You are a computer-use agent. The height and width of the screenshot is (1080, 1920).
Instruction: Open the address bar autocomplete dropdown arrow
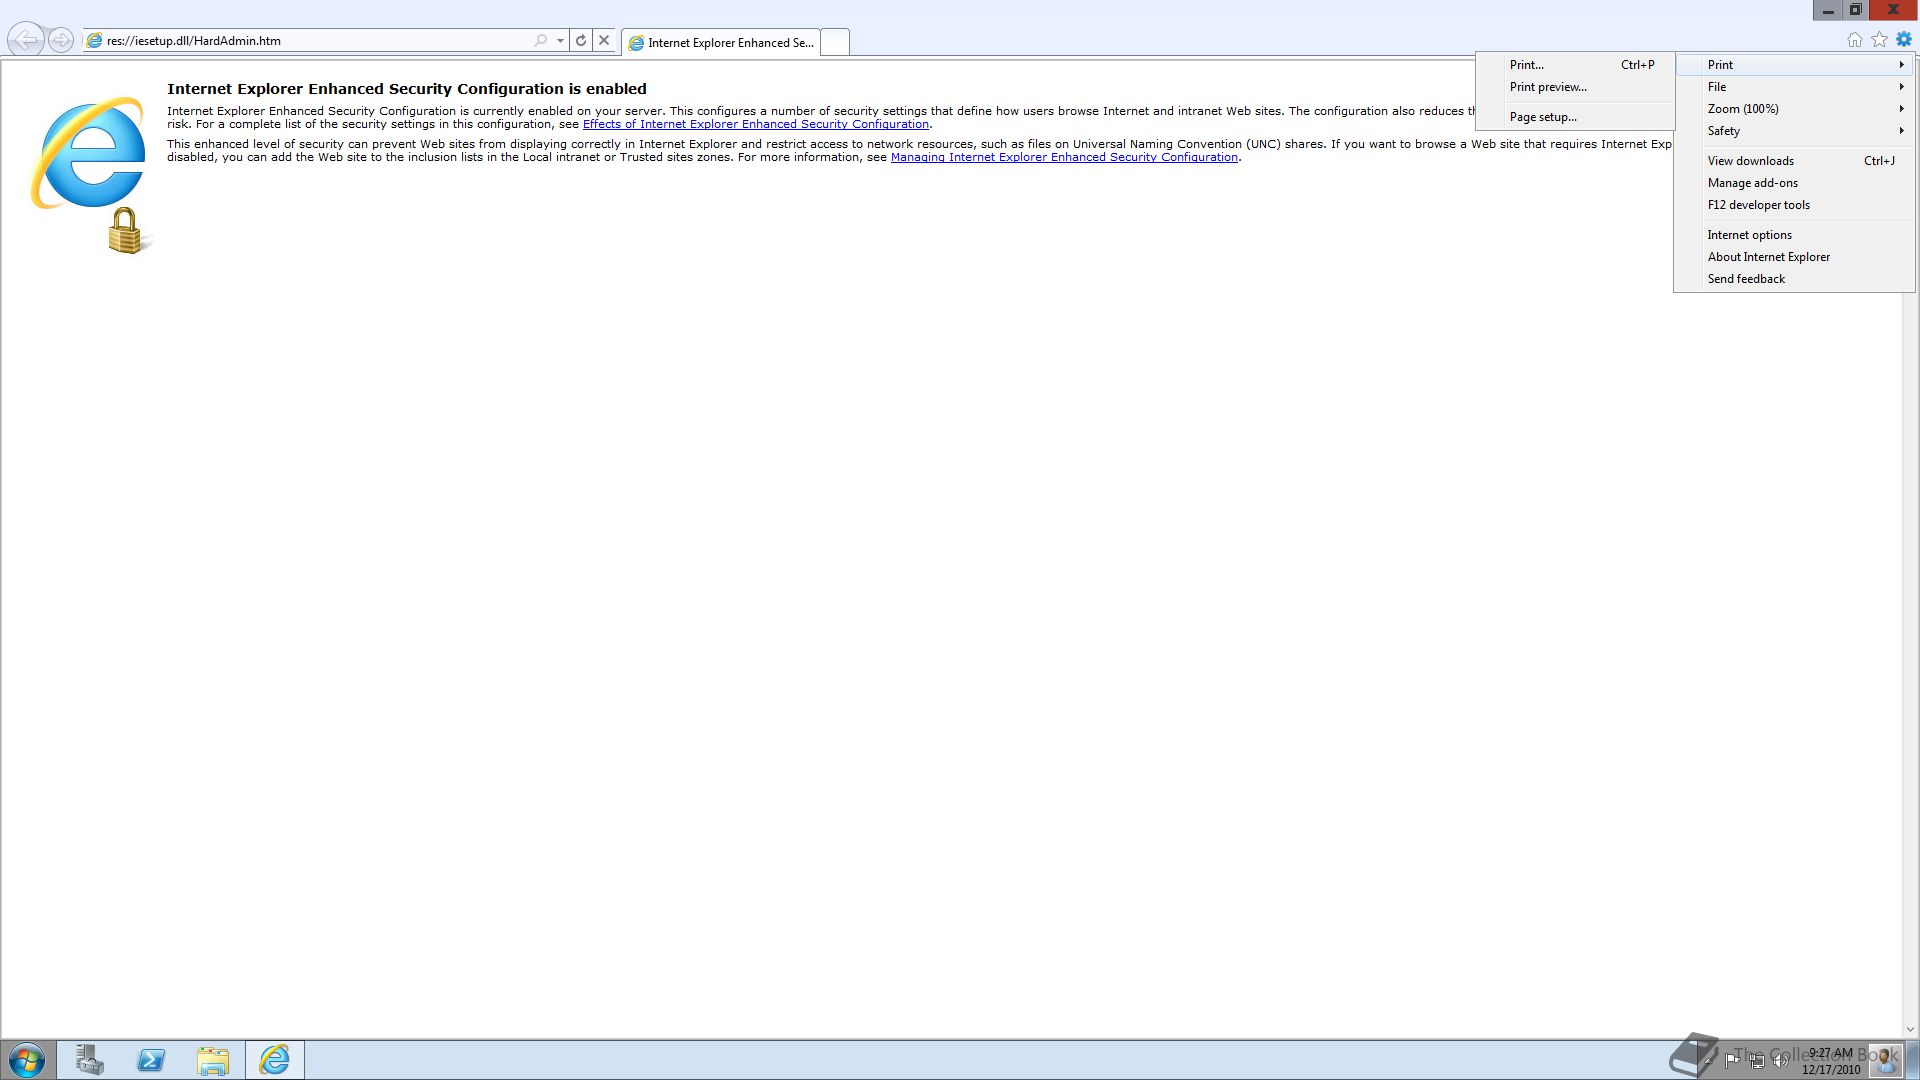(x=560, y=41)
